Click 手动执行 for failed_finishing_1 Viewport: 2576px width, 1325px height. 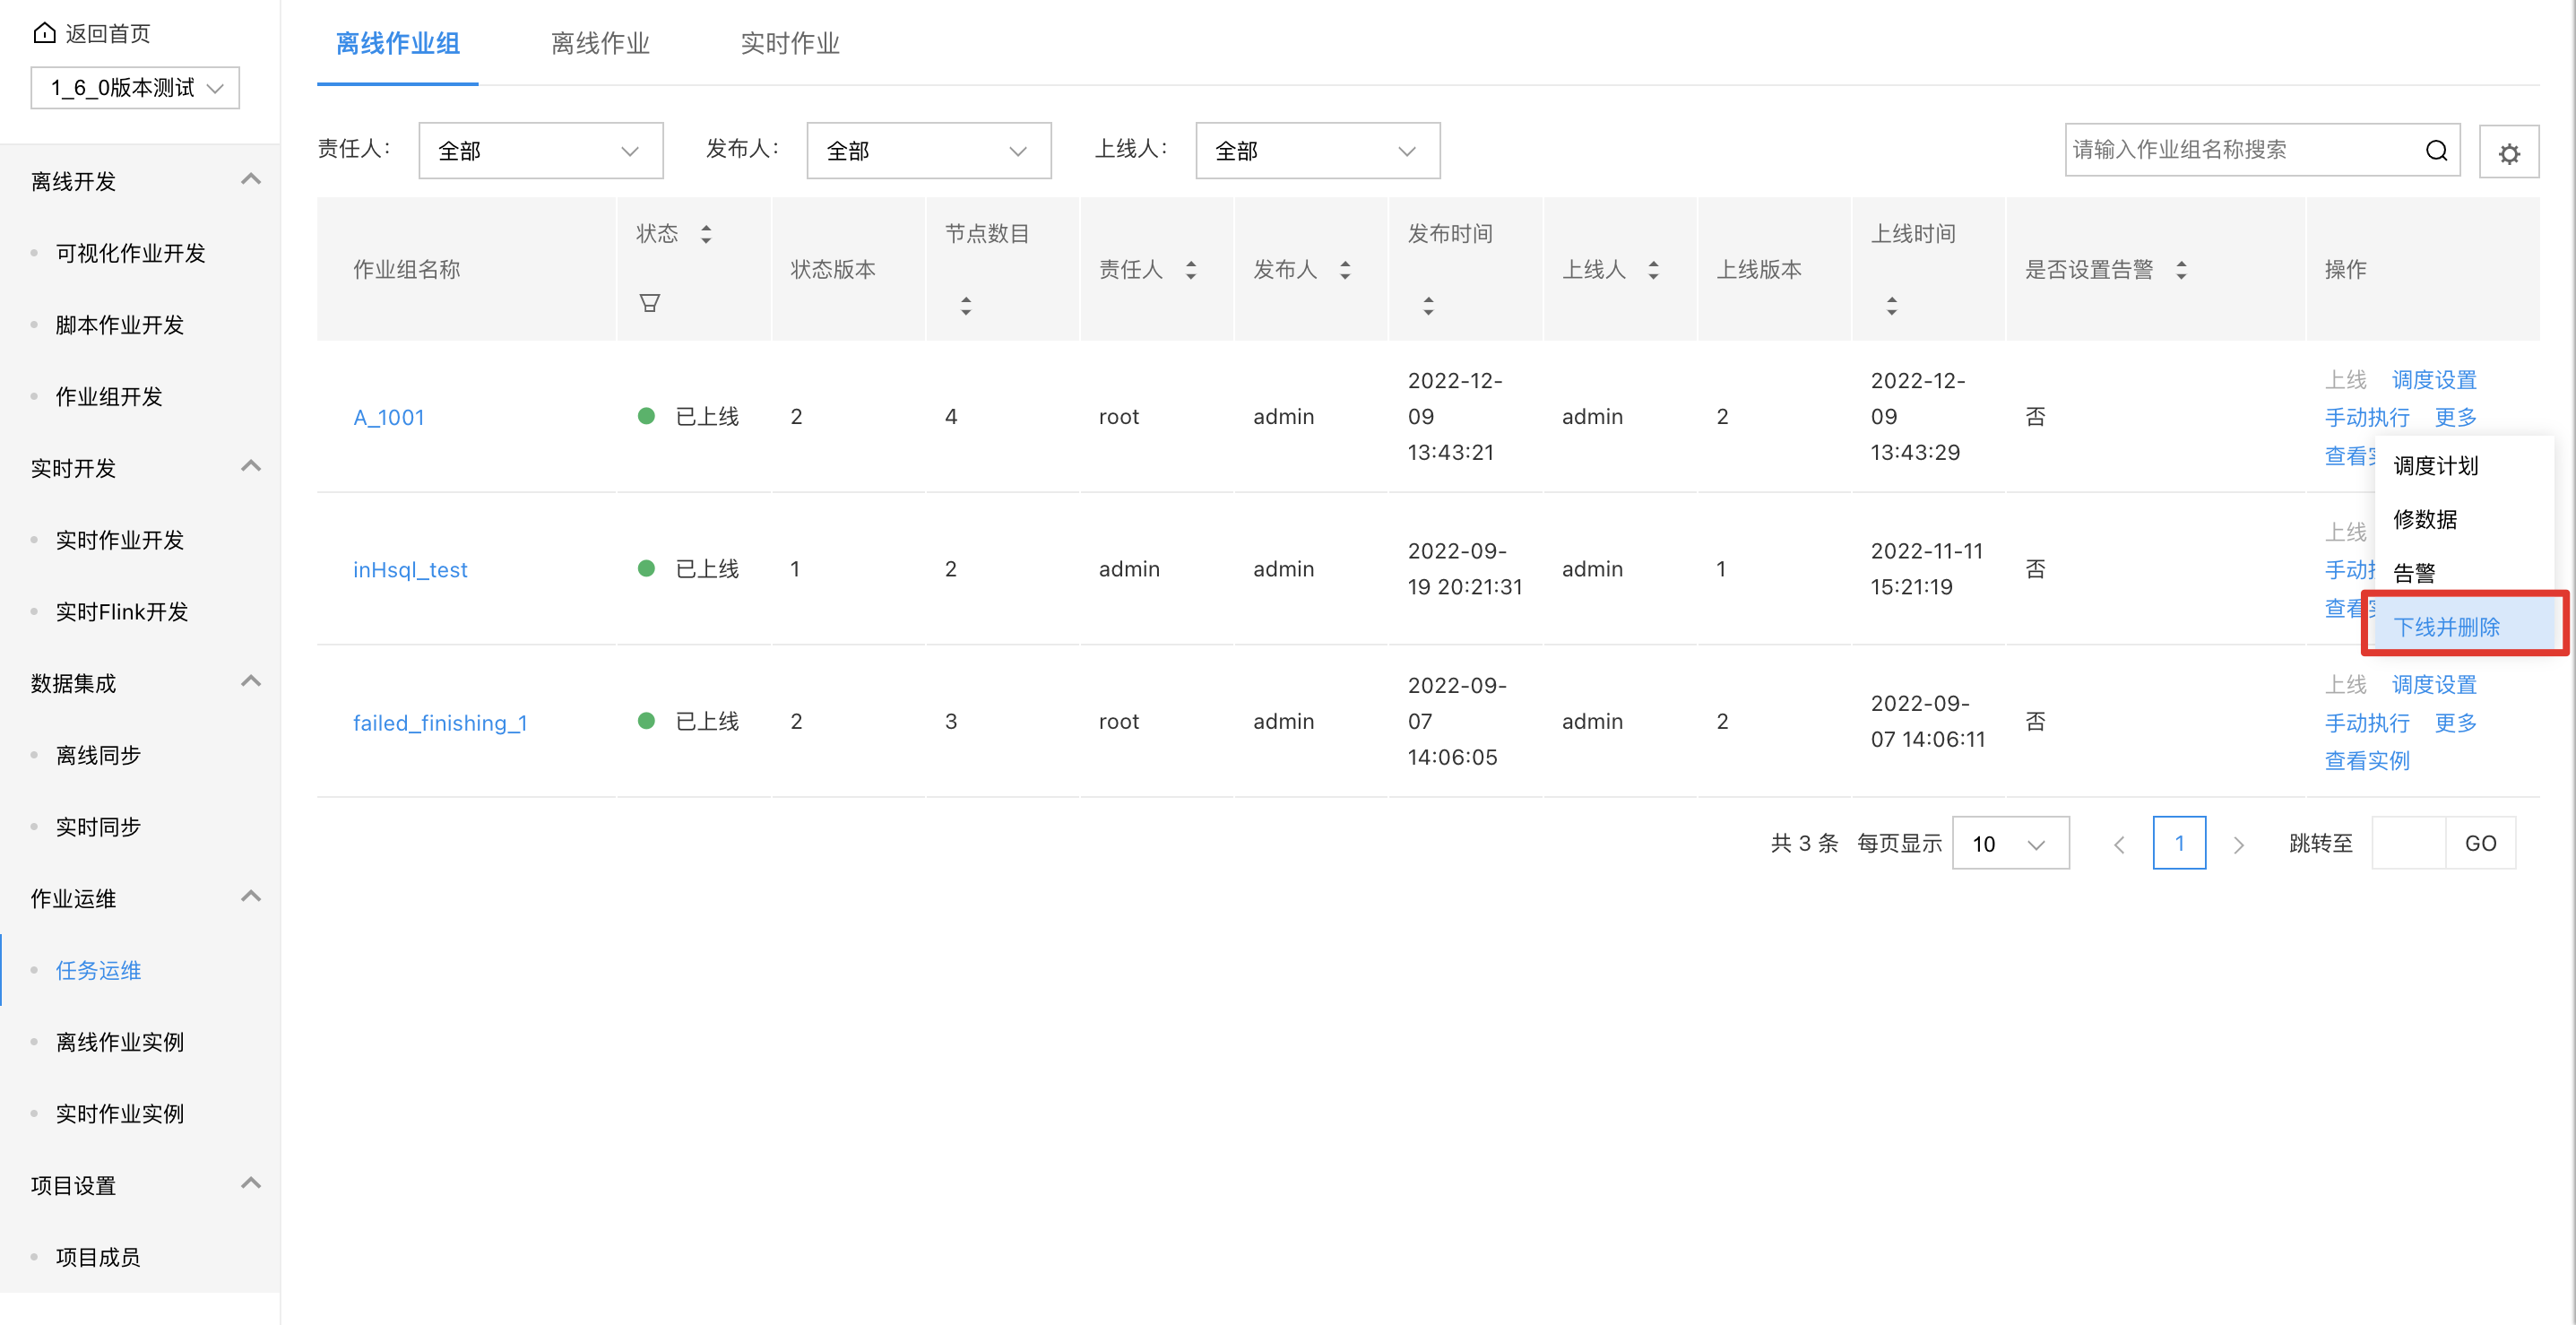pos(2367,722)
